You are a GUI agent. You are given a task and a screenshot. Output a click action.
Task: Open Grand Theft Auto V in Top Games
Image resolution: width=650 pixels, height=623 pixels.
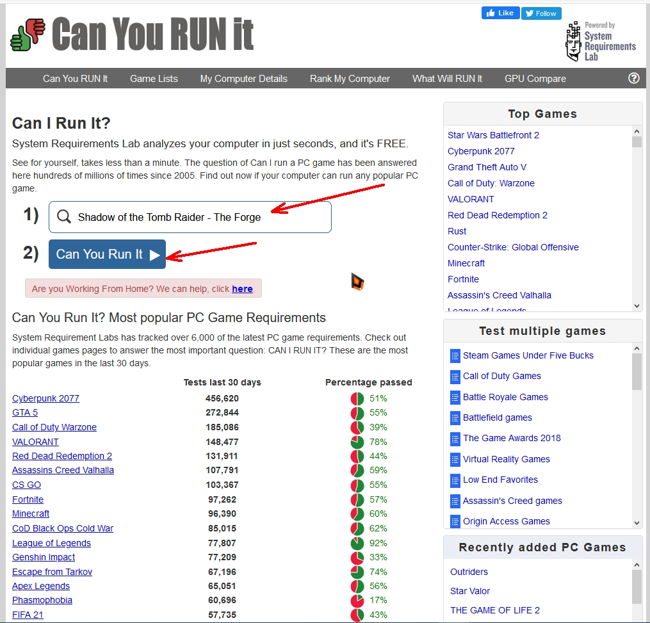(487, 167)
